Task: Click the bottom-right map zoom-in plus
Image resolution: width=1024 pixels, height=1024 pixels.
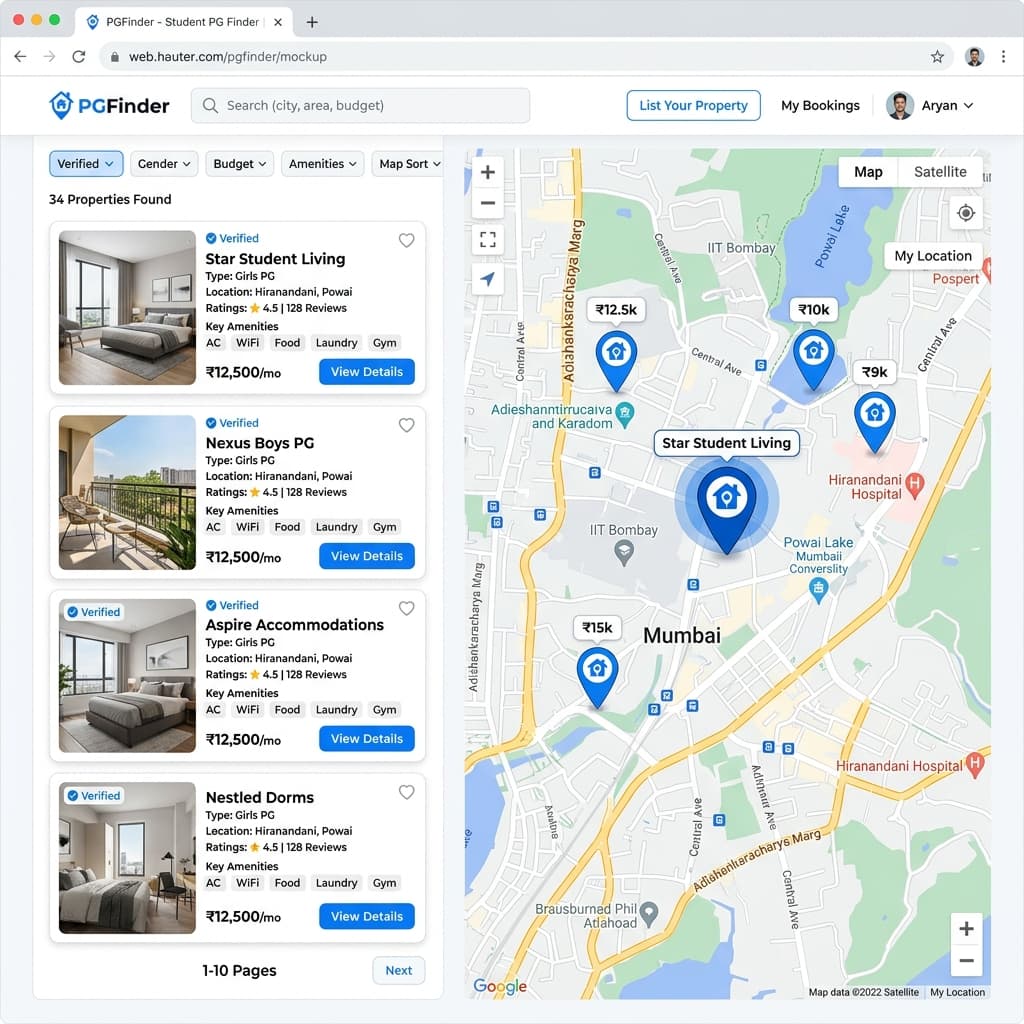Action: coord(966,929)
